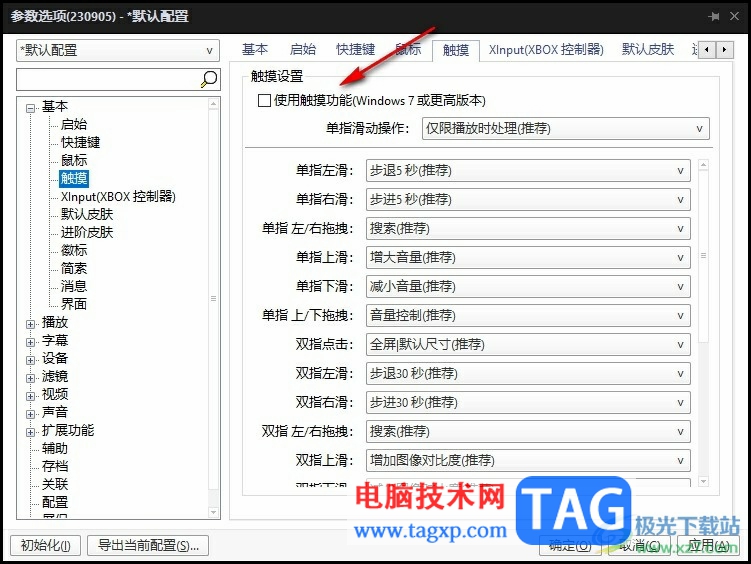Open the 双指 左/右拖拽 dropdown
Screen dimensions: 751x564
pos(528,431)
